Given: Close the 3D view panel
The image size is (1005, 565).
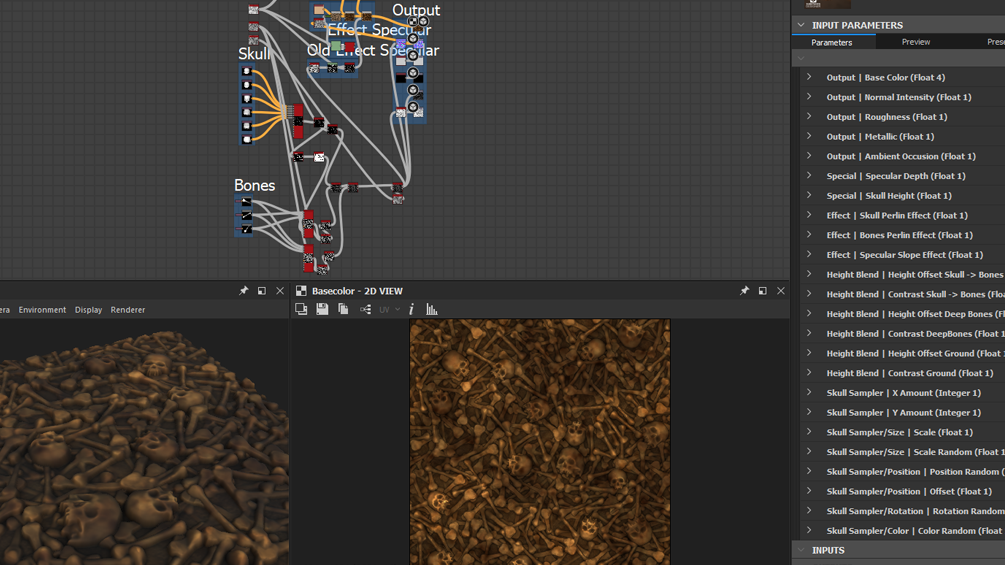Looking at the screenshot, I should click(x=280, y=291).
